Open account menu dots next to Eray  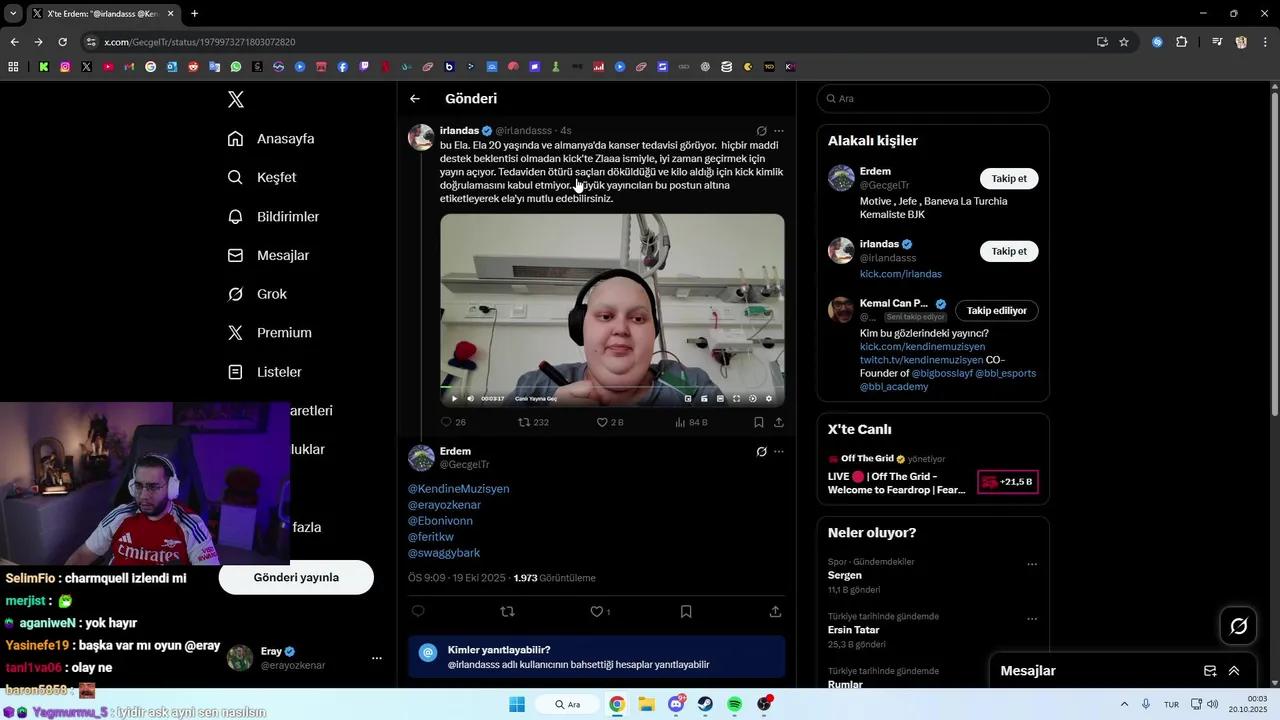tap(377, 658)
